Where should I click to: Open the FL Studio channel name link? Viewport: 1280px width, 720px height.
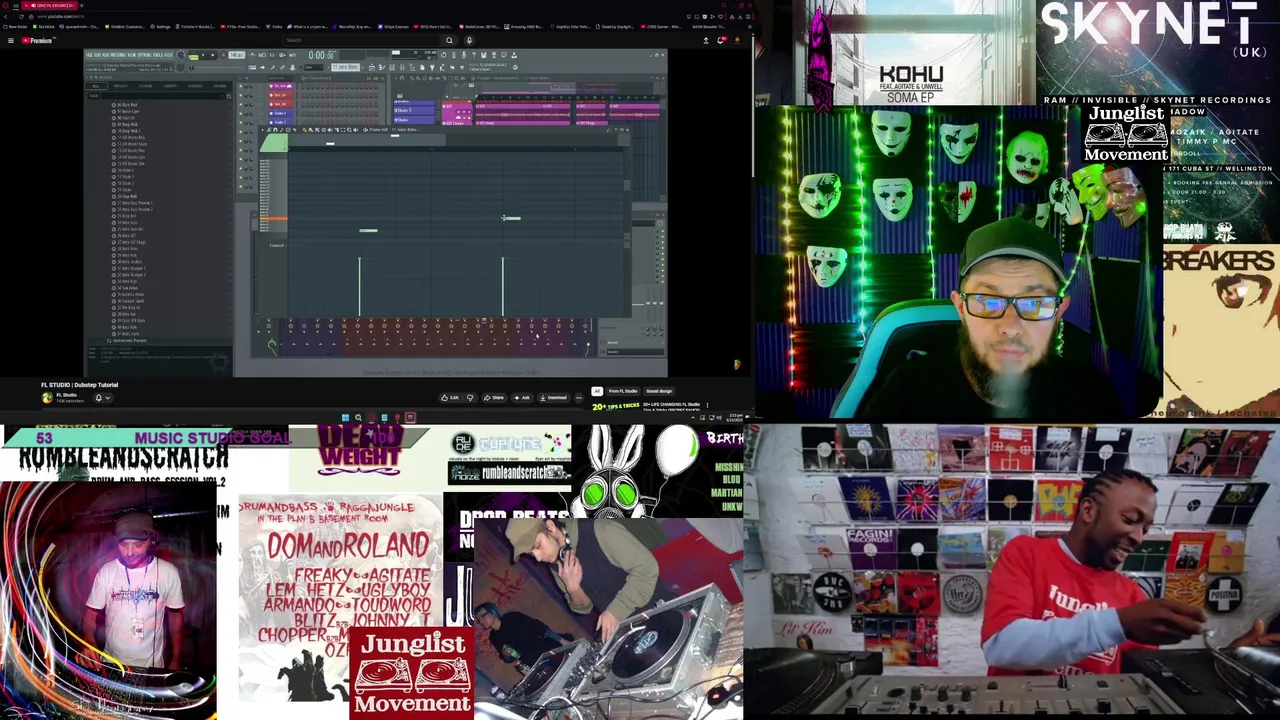[67, 395]
